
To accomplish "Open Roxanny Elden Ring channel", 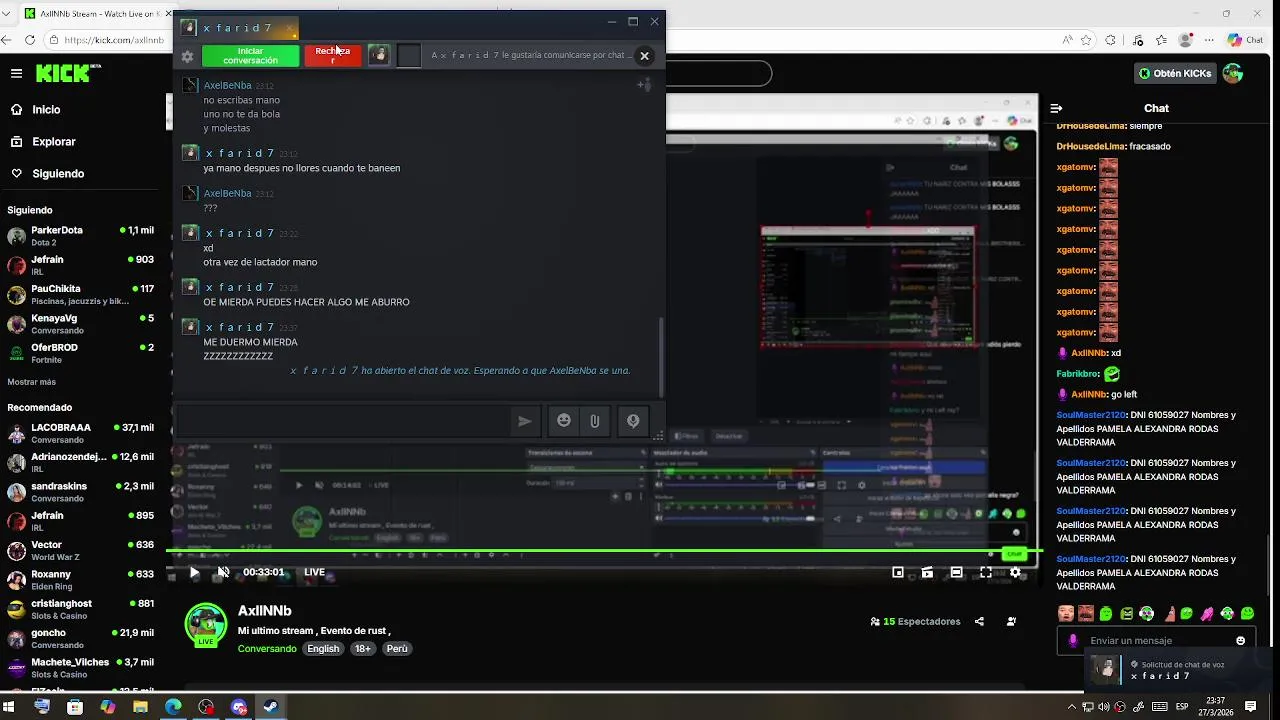I will [x=81, y=580].
